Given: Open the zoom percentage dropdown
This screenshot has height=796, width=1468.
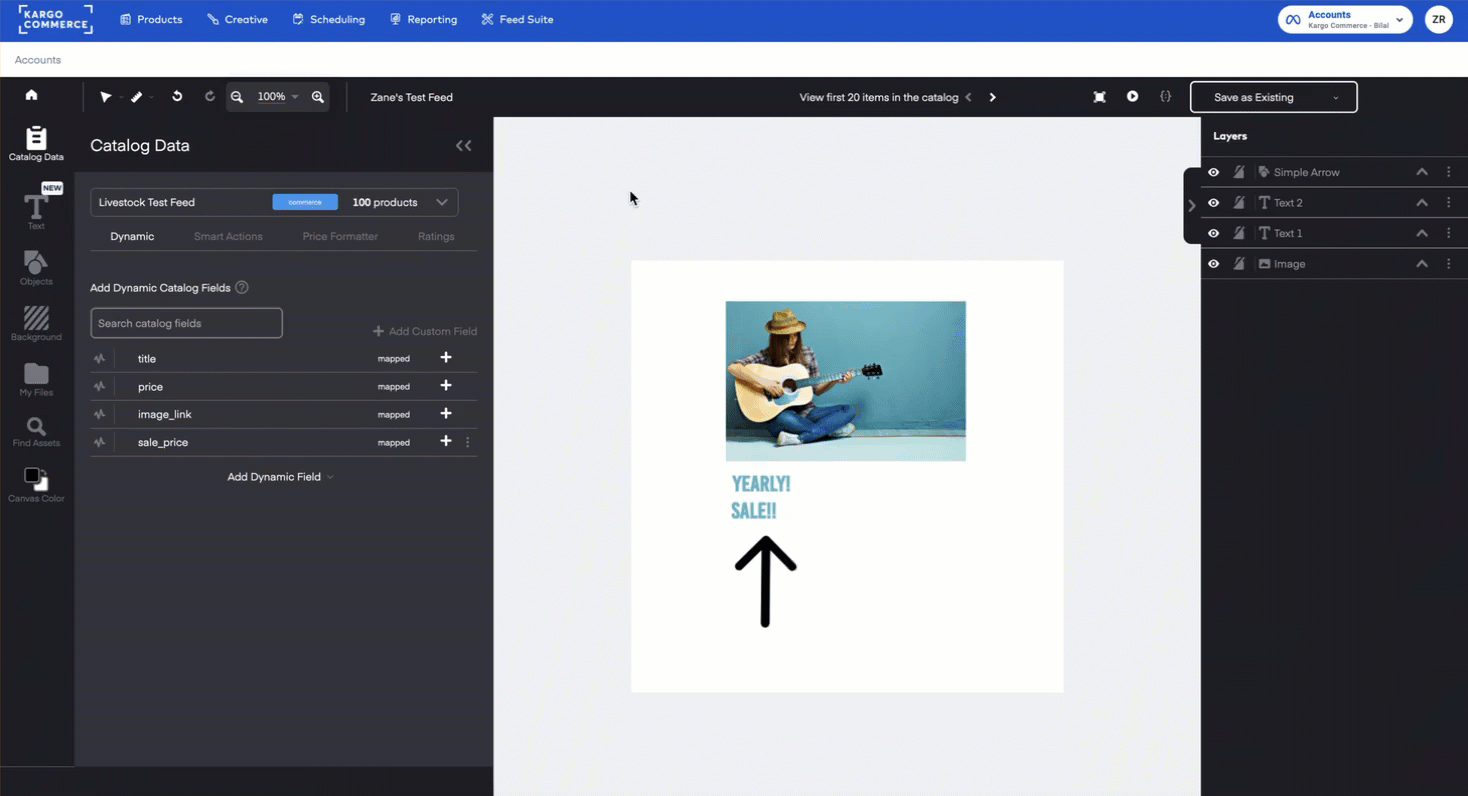Looking at the screenshot, I should 277,96.
